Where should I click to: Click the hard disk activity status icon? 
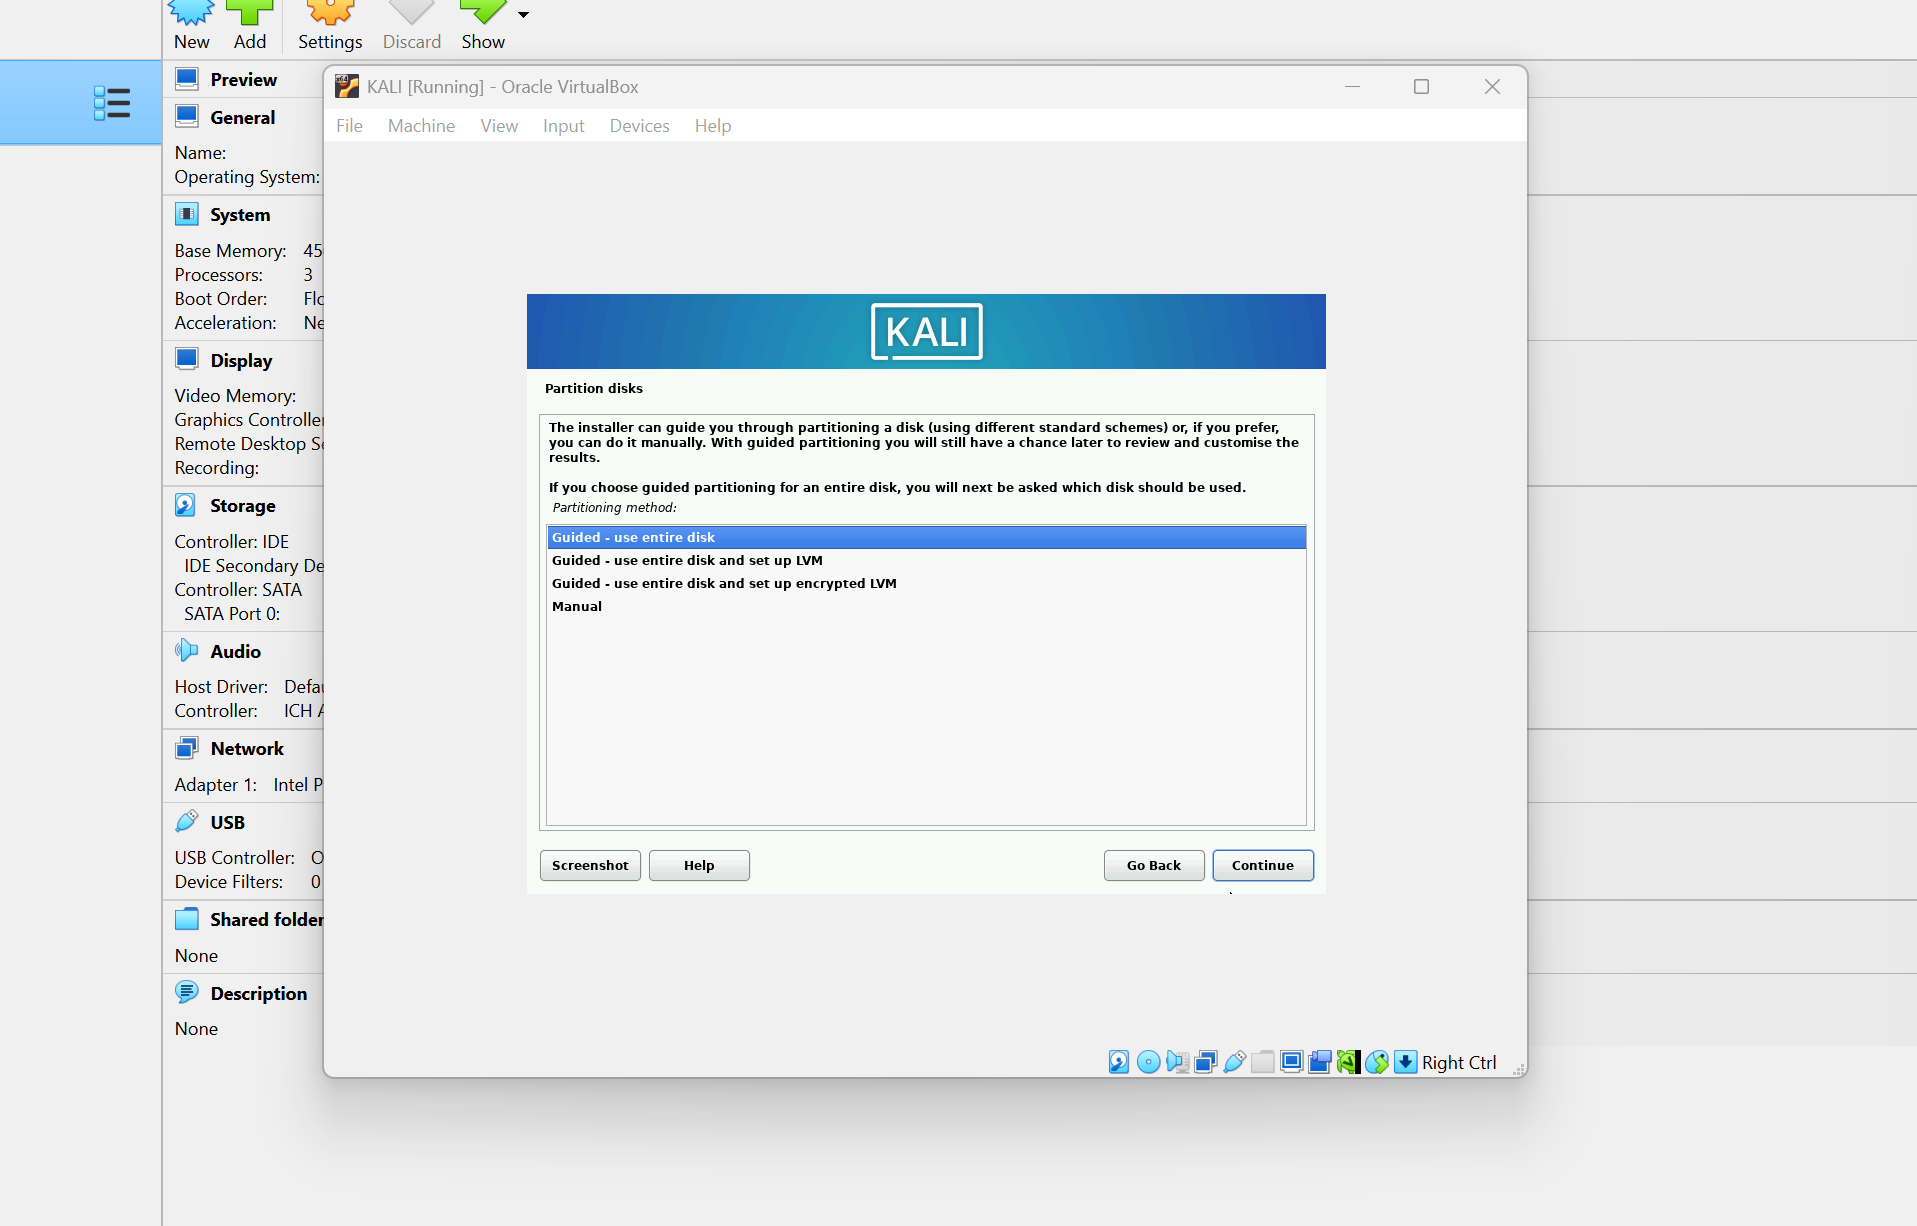click(x=1119, y=1062)
